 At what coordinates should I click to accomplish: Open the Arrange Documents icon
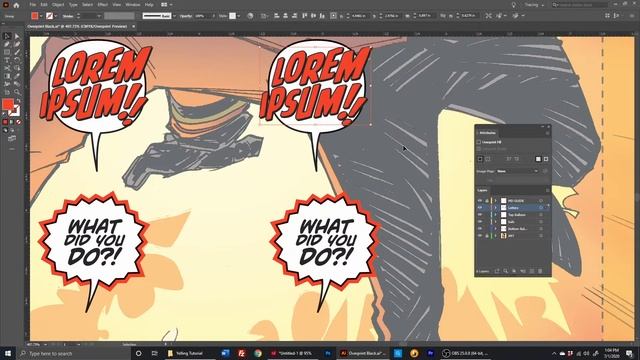[166, 5]
